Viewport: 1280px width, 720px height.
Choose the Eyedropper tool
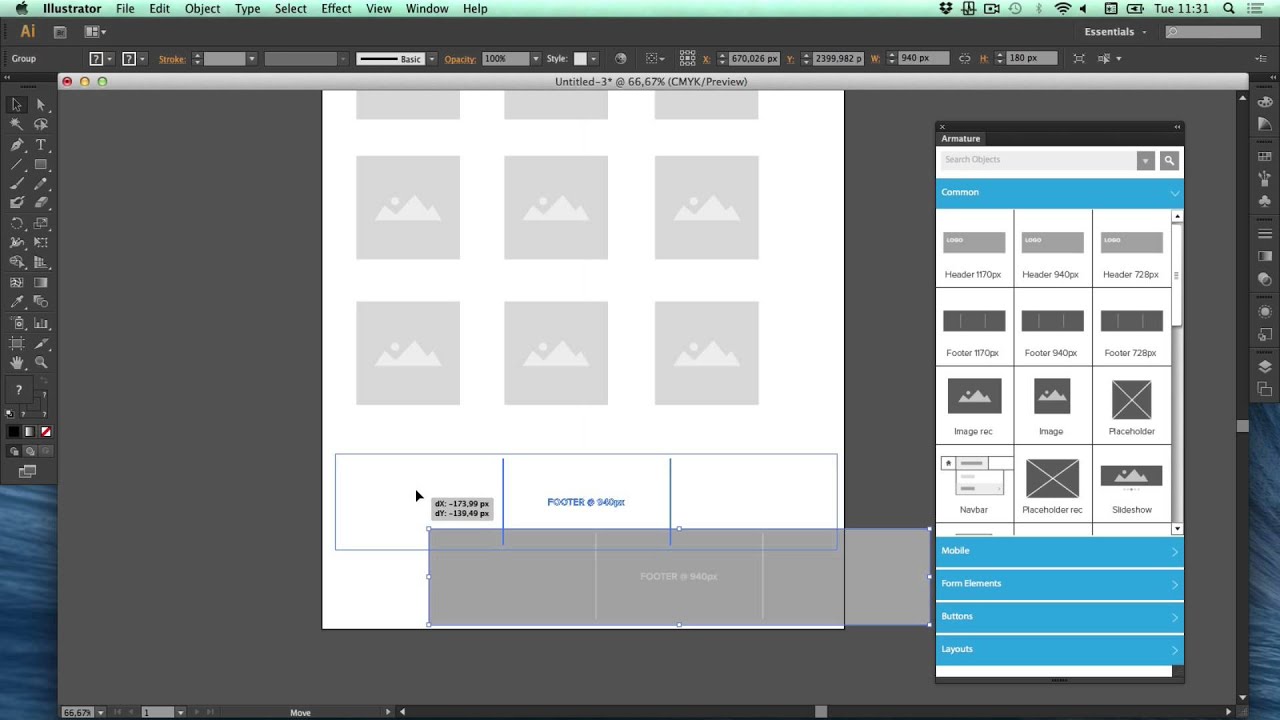pos(17,302)
